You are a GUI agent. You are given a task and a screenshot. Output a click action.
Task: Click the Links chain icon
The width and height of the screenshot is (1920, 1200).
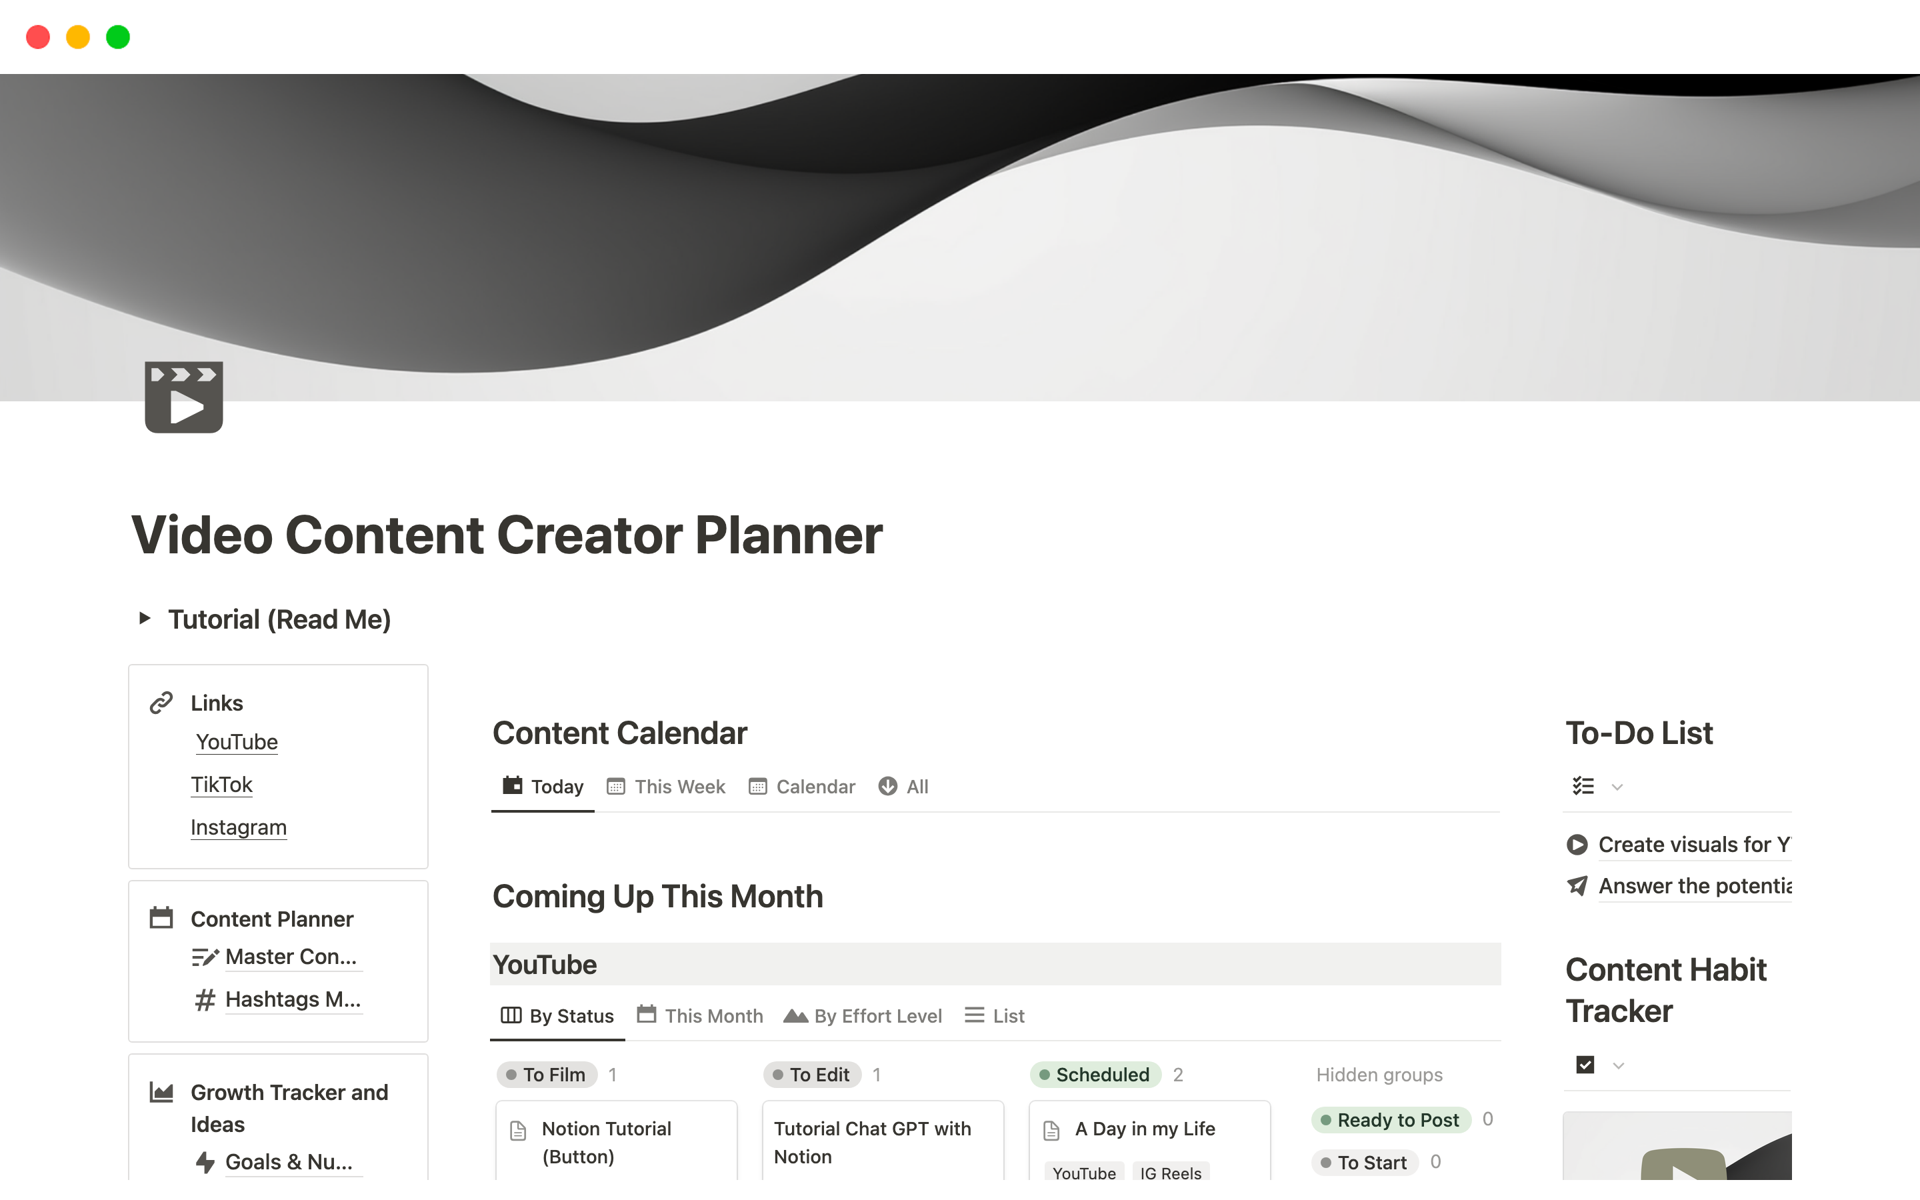tap(161, 703)
